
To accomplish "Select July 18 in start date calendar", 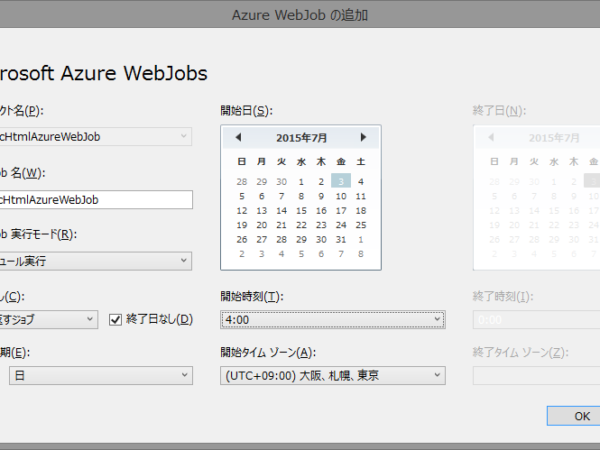I will tap(361, 211).
